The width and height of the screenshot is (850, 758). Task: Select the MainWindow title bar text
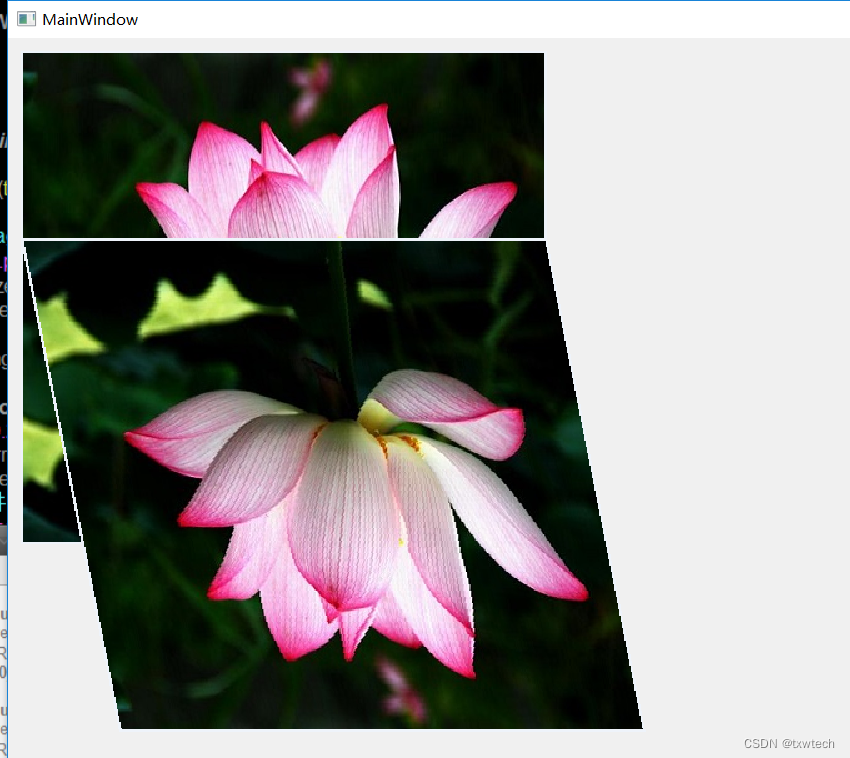pos(86,18)
